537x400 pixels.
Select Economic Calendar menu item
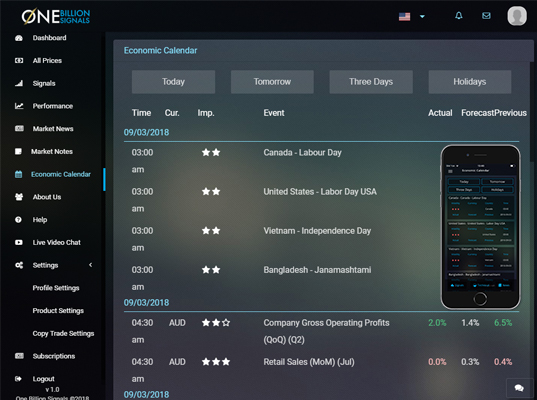(61, 174)
